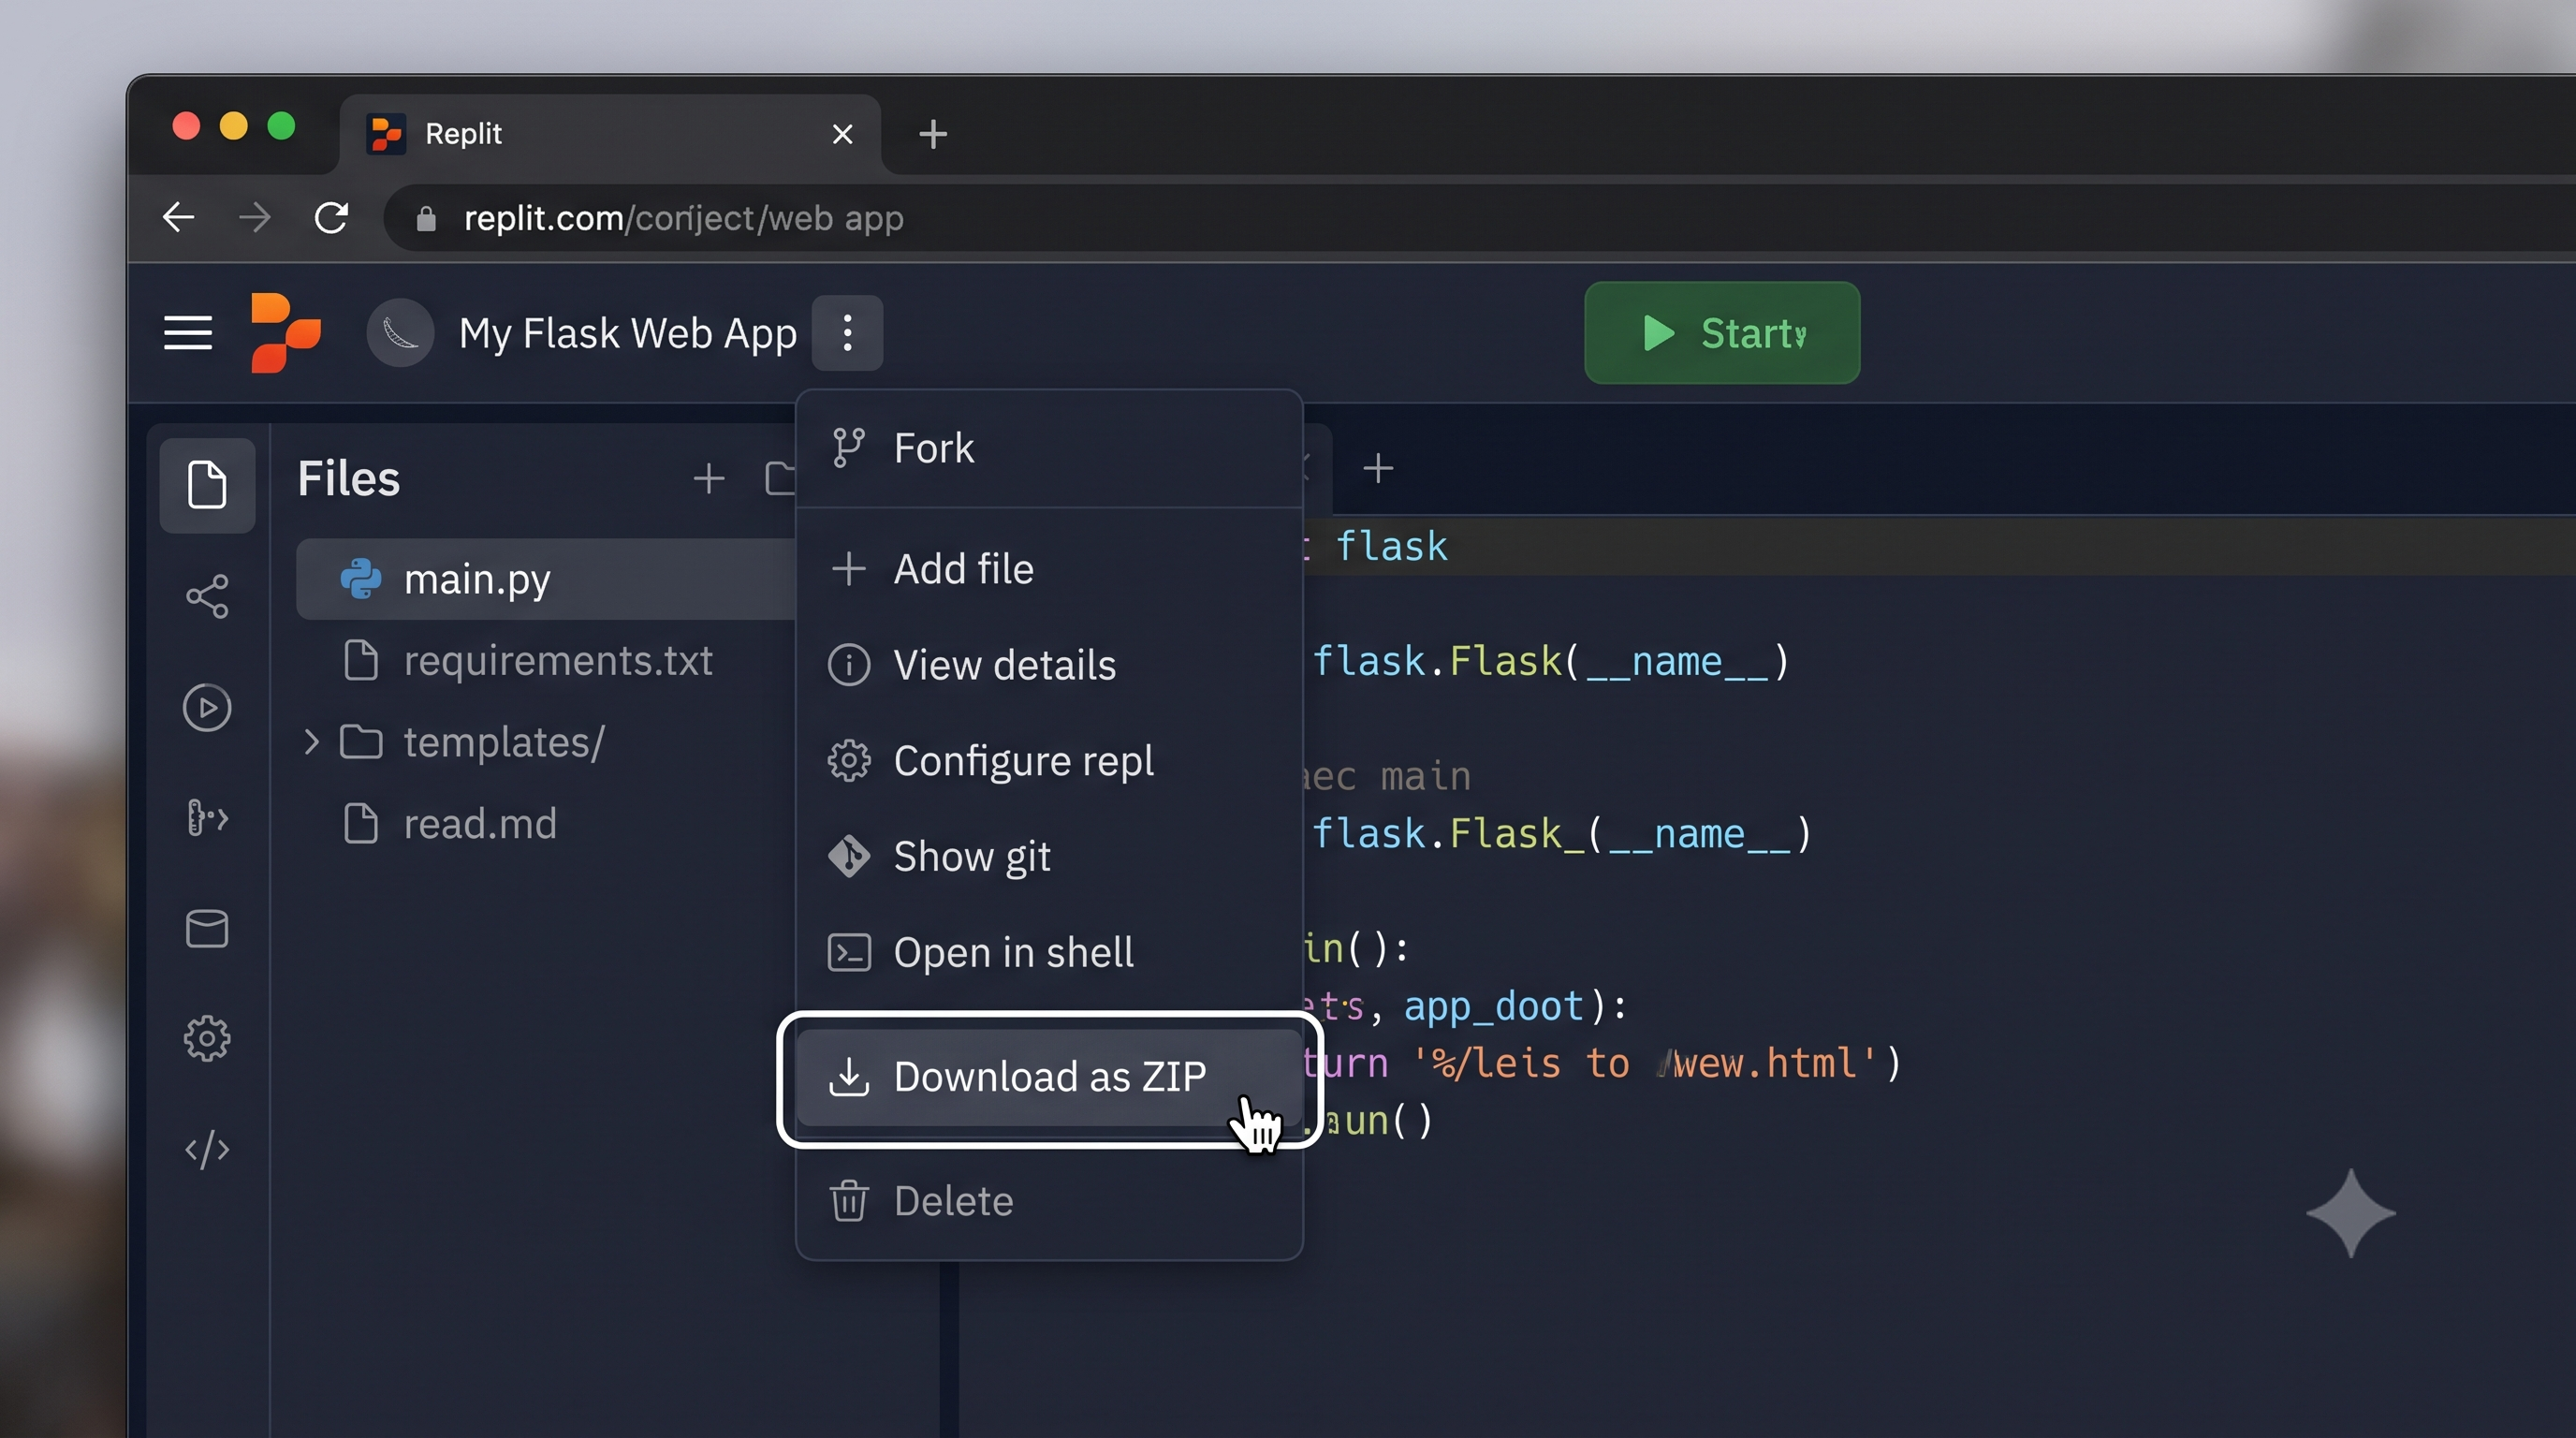
Task: Open a new browser tab
Action: (x=932, y=134)
